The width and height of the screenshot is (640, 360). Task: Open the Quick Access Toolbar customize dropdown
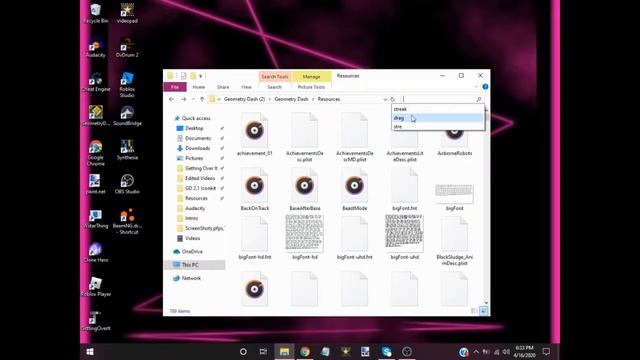(200, 76)
